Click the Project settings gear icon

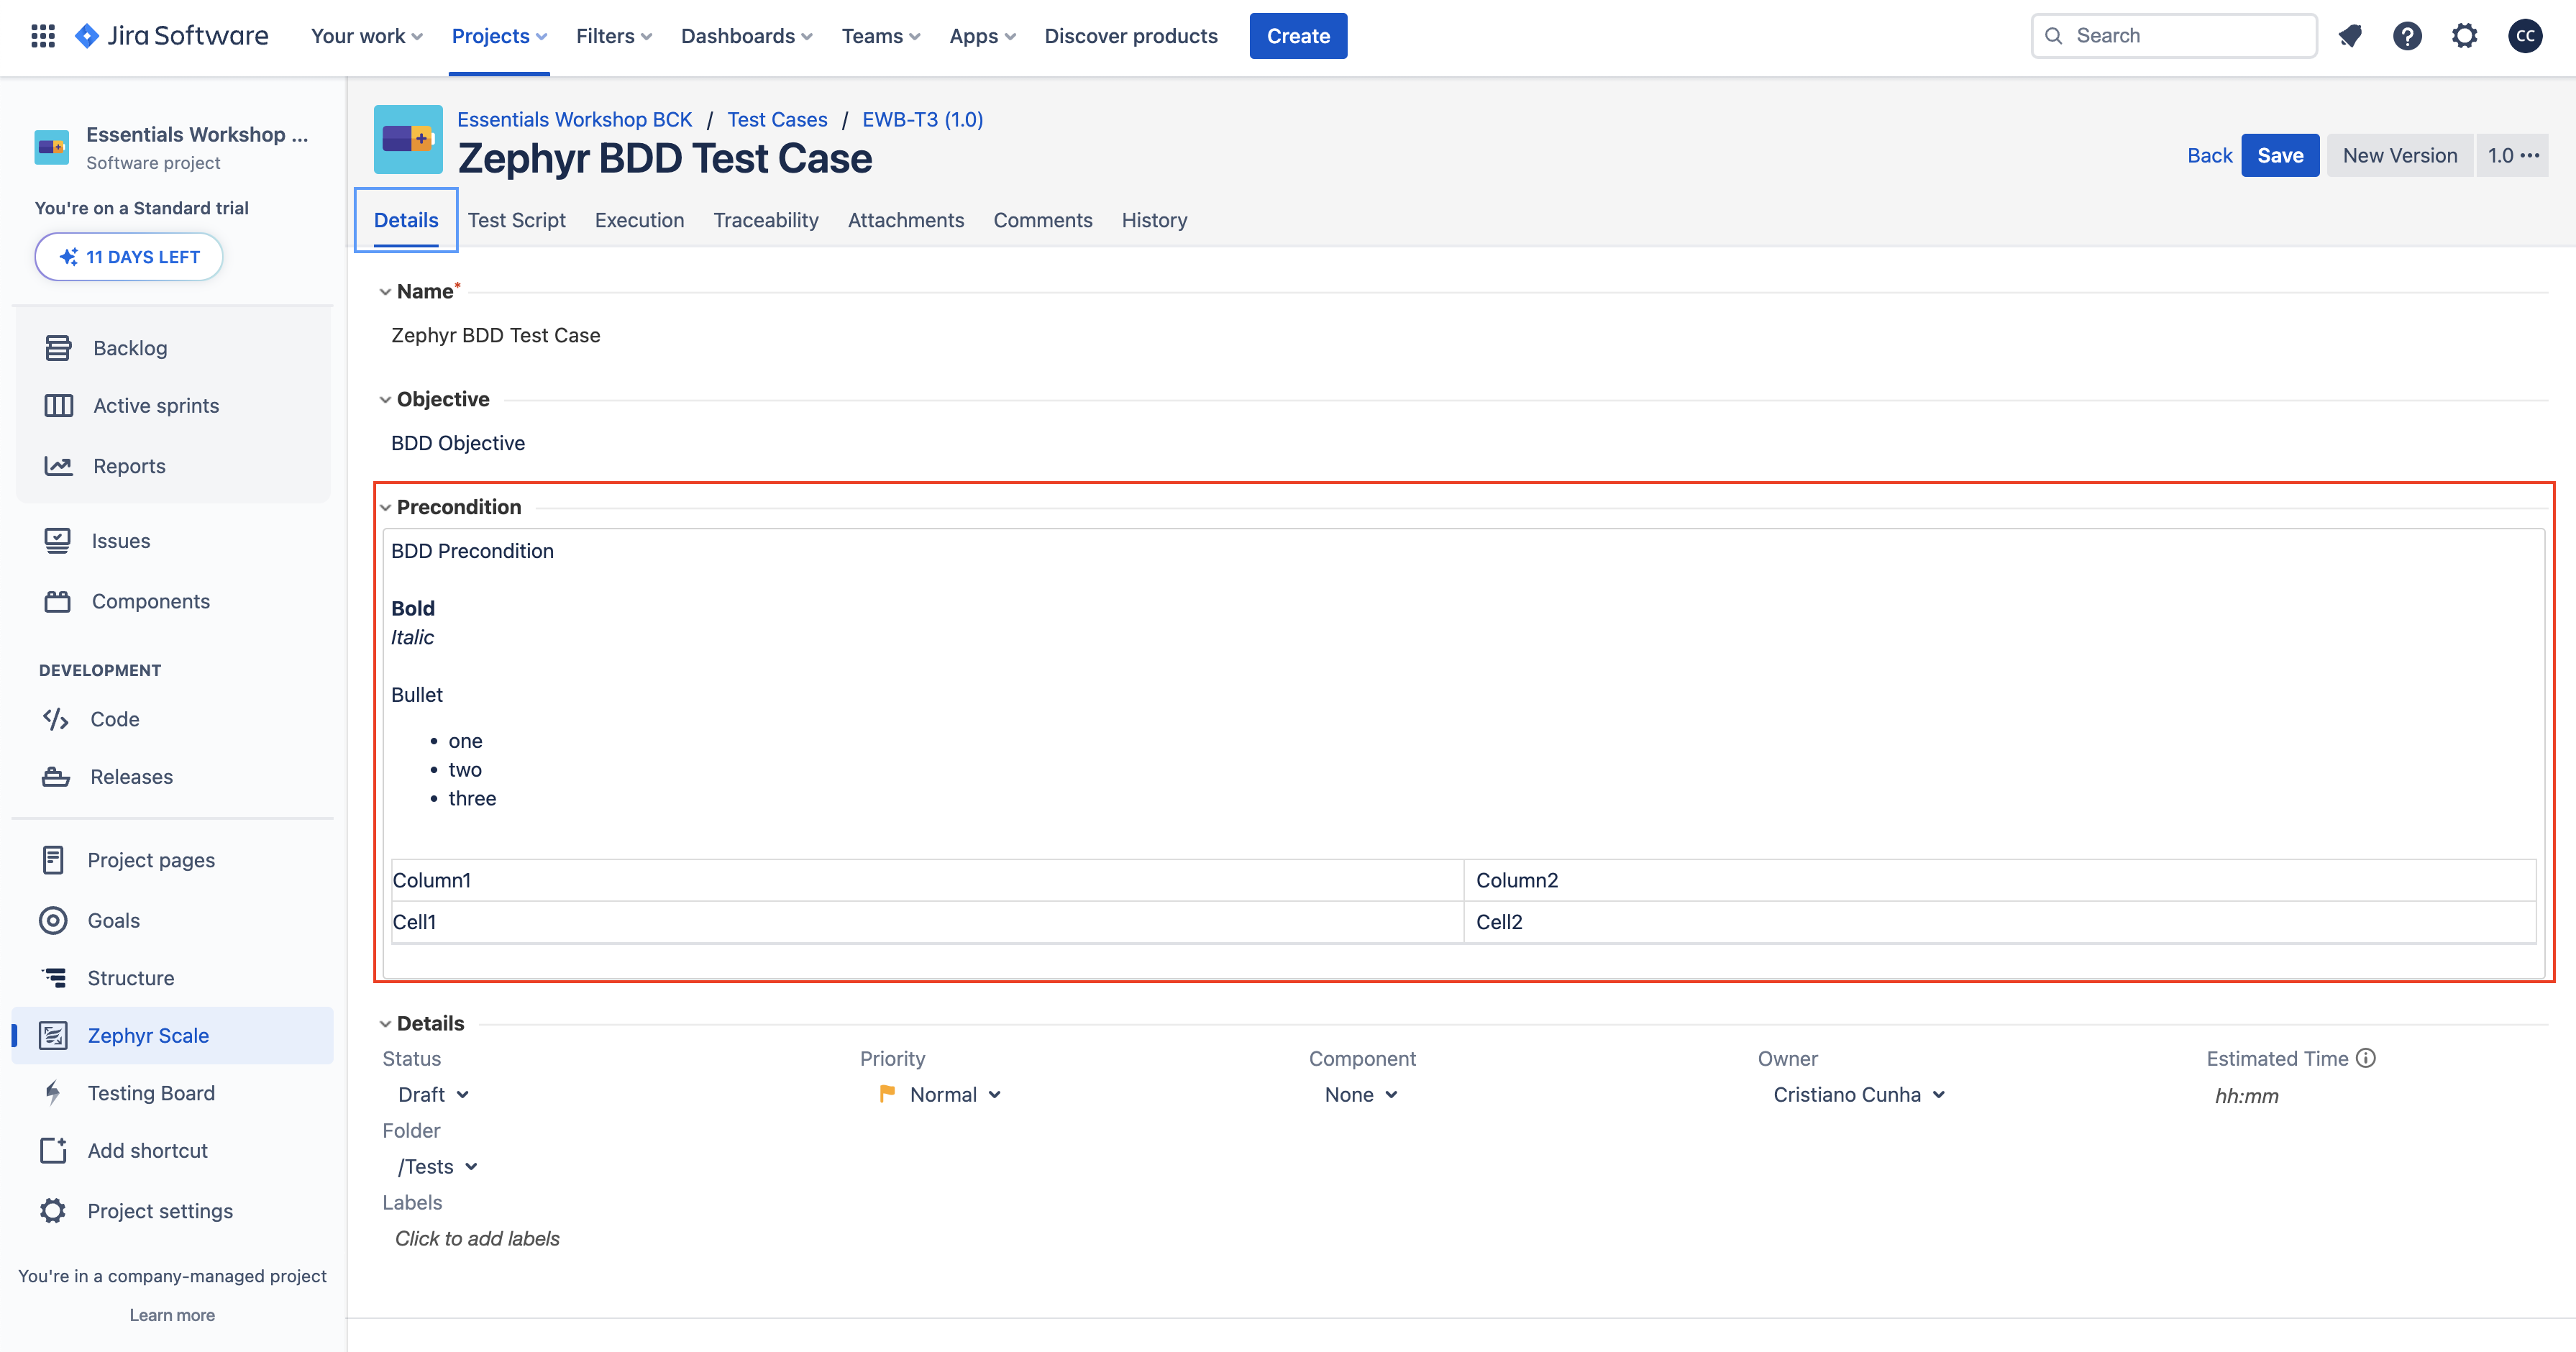tap(53, 1211)
